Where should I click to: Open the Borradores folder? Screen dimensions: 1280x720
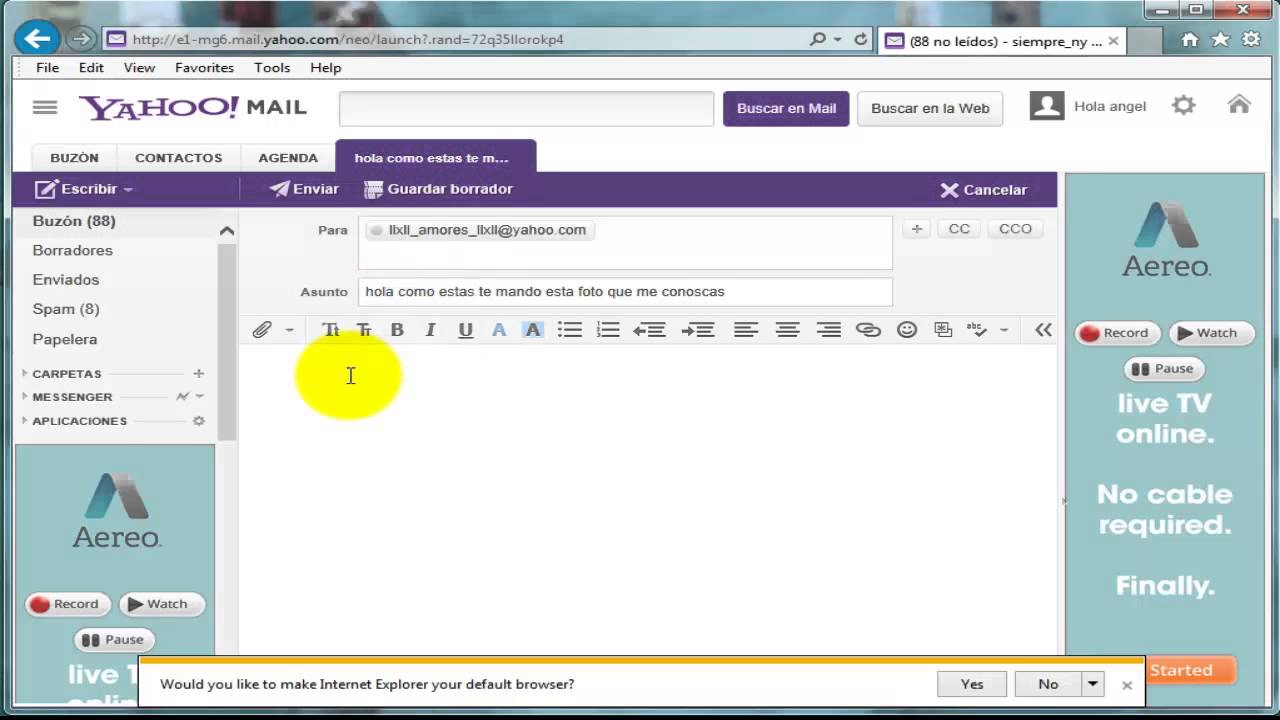[x=73, y=250]
